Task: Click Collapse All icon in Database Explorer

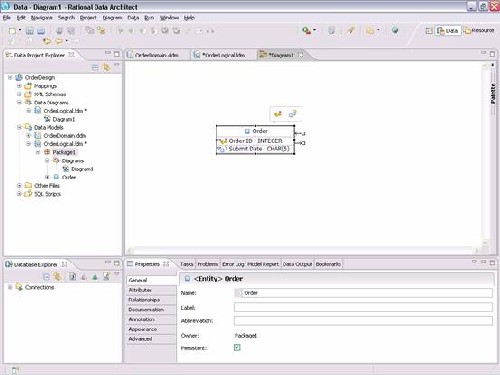Action: click(x=47, y=277)
